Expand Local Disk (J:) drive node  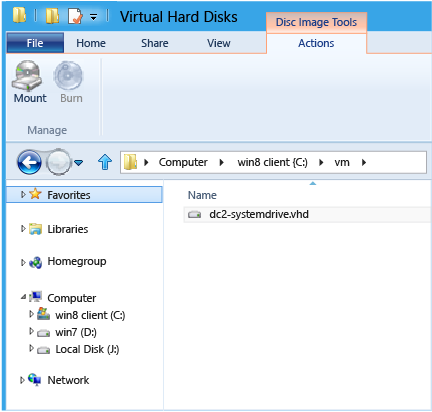31,348
